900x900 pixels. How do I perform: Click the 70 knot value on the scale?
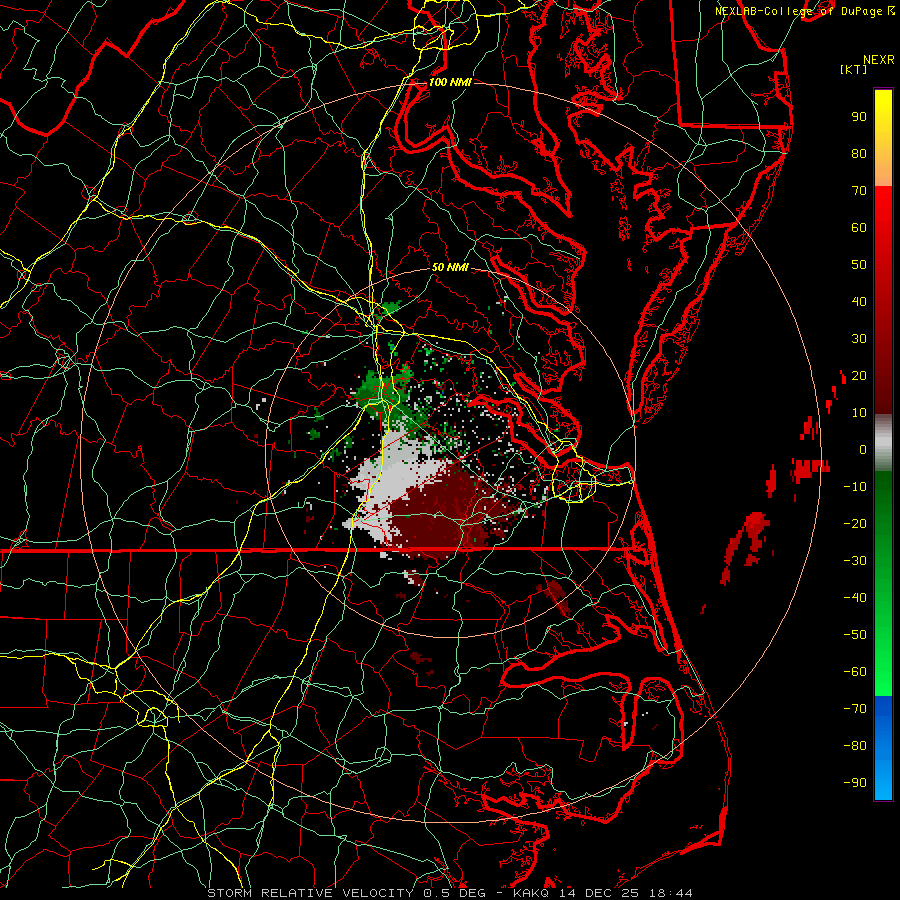[x=859, y=191]
